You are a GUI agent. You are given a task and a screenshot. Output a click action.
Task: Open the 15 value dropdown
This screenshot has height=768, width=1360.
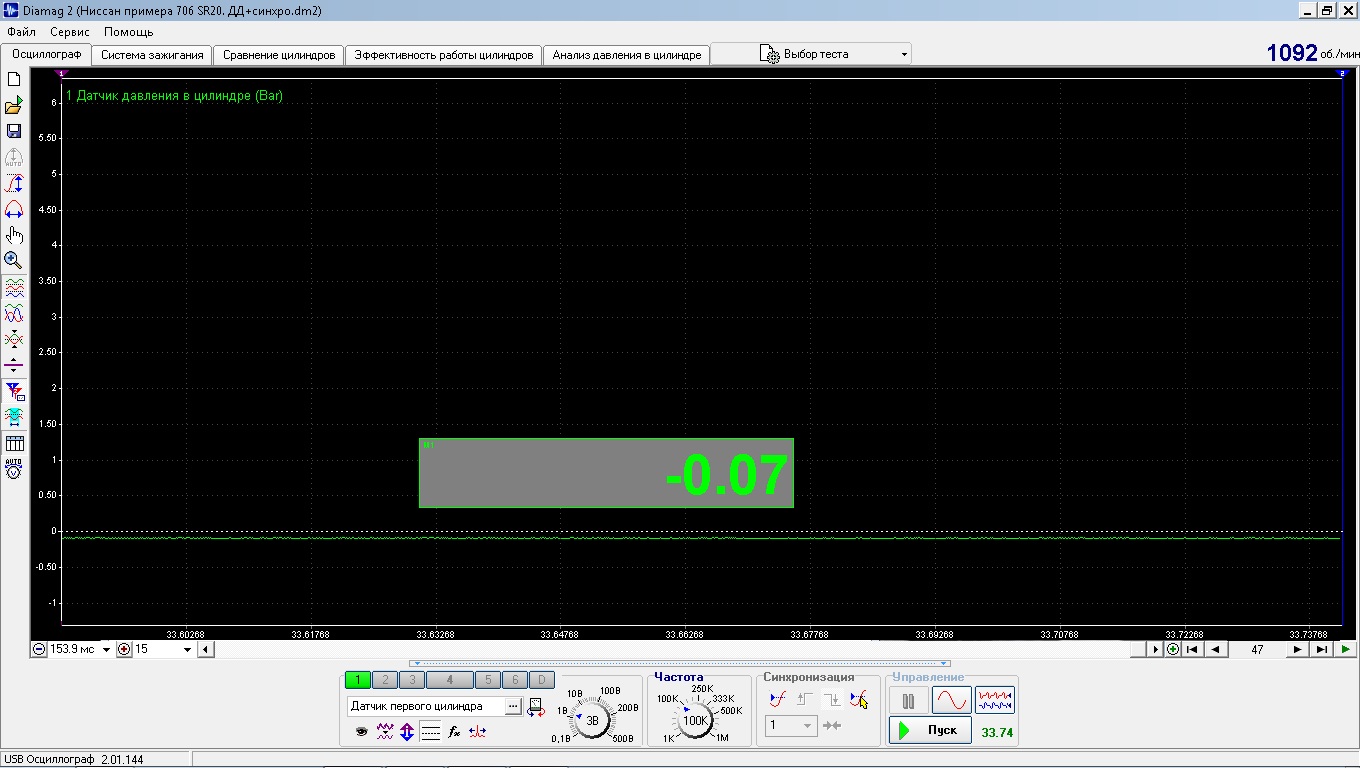187,650
